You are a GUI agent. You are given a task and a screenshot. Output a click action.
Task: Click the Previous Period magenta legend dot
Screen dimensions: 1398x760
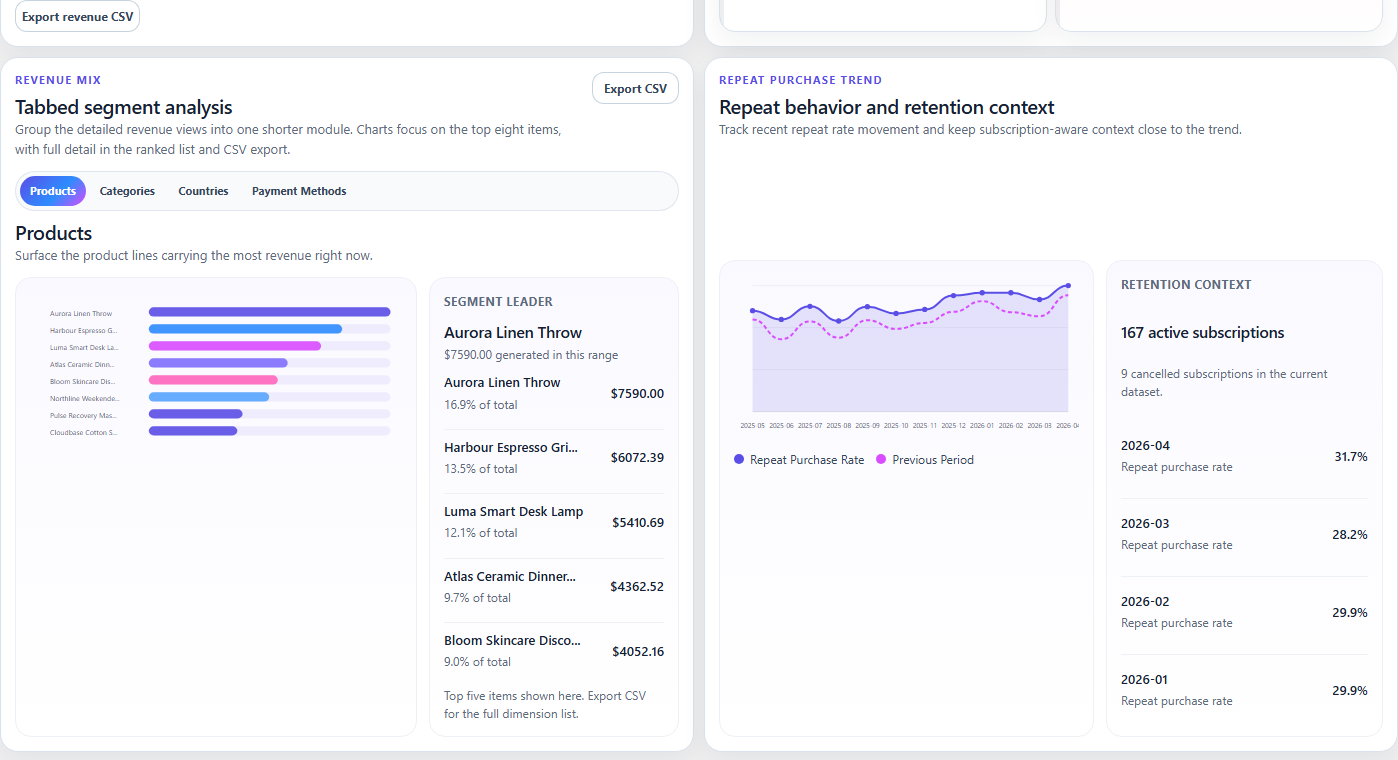point(880,459)
